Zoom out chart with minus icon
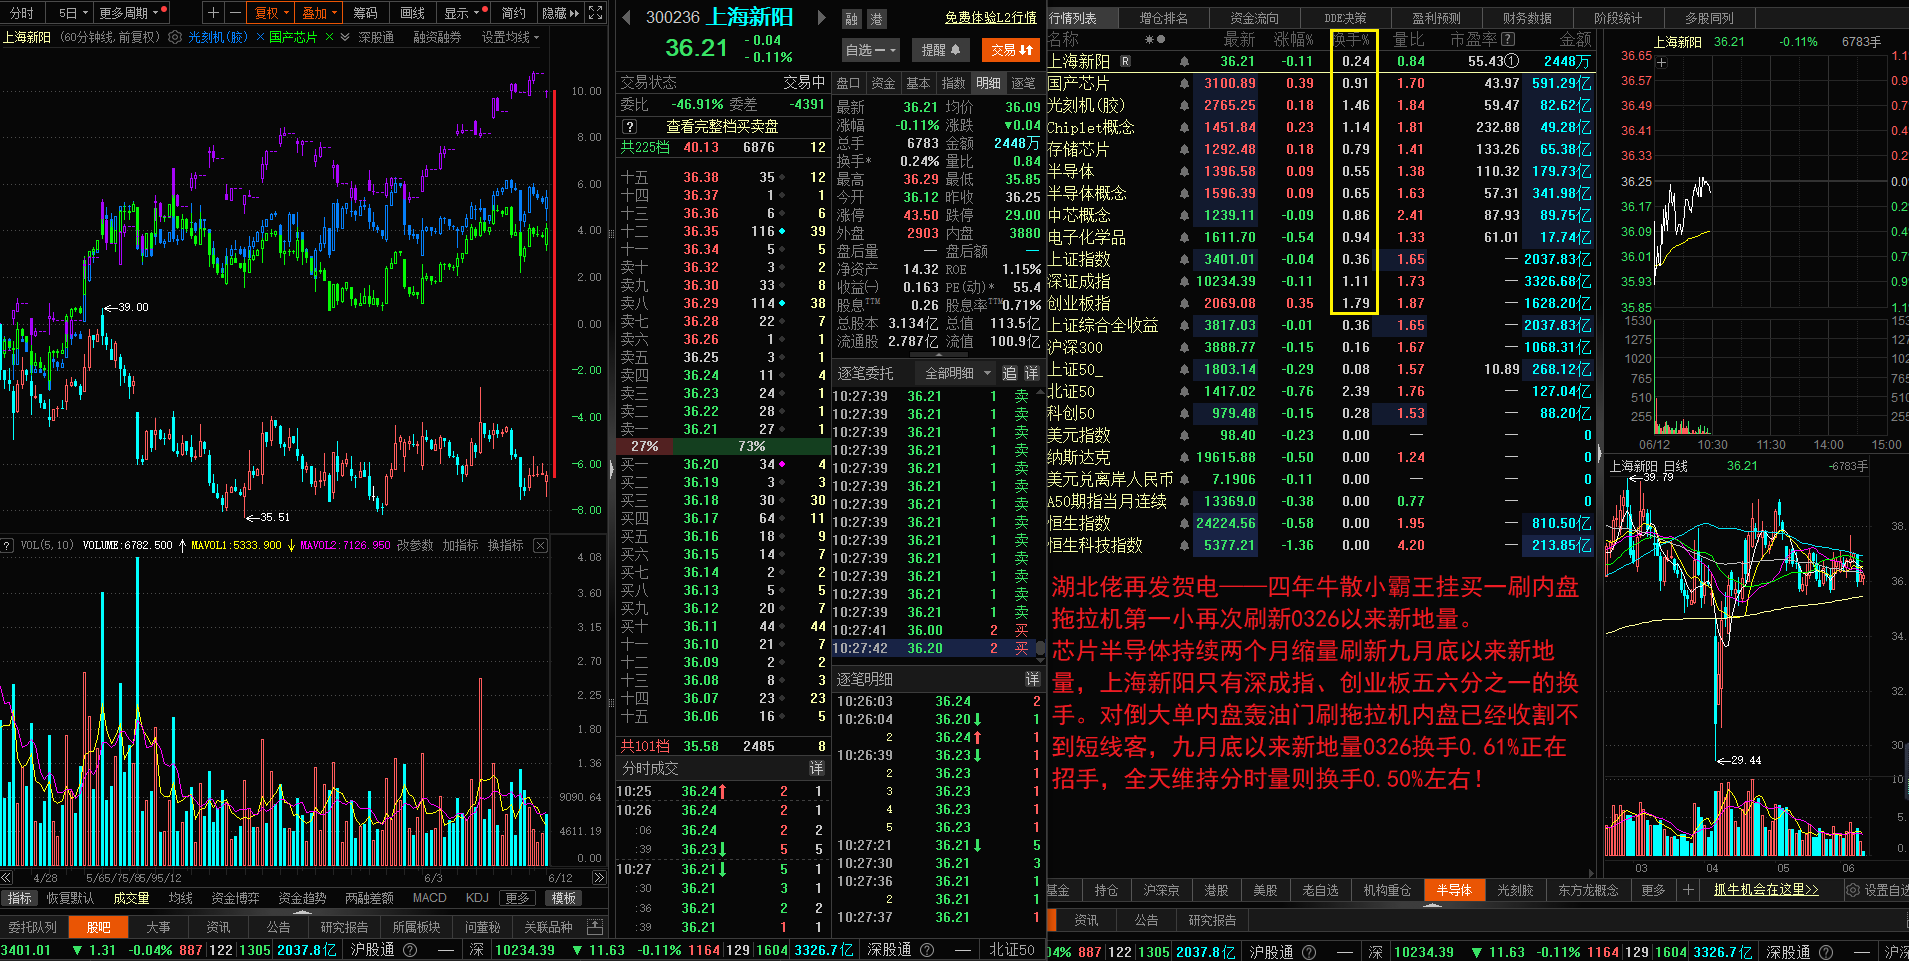 click(235, 13)
